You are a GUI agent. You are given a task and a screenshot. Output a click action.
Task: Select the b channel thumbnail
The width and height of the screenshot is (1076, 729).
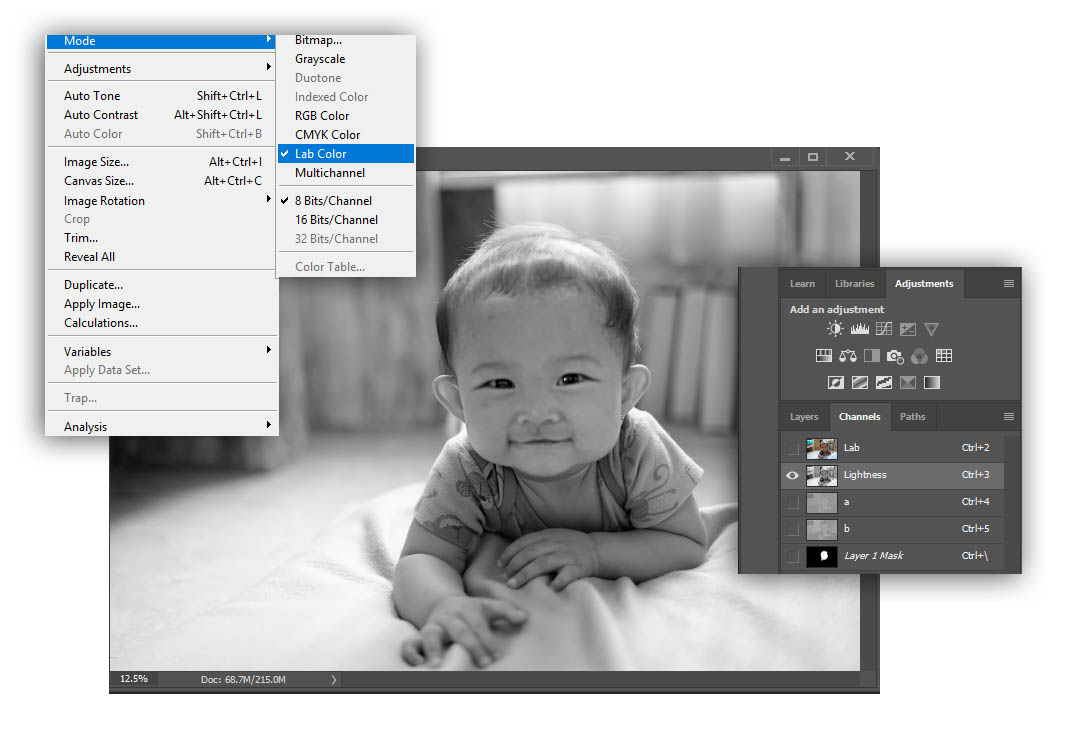coord(821,529)
